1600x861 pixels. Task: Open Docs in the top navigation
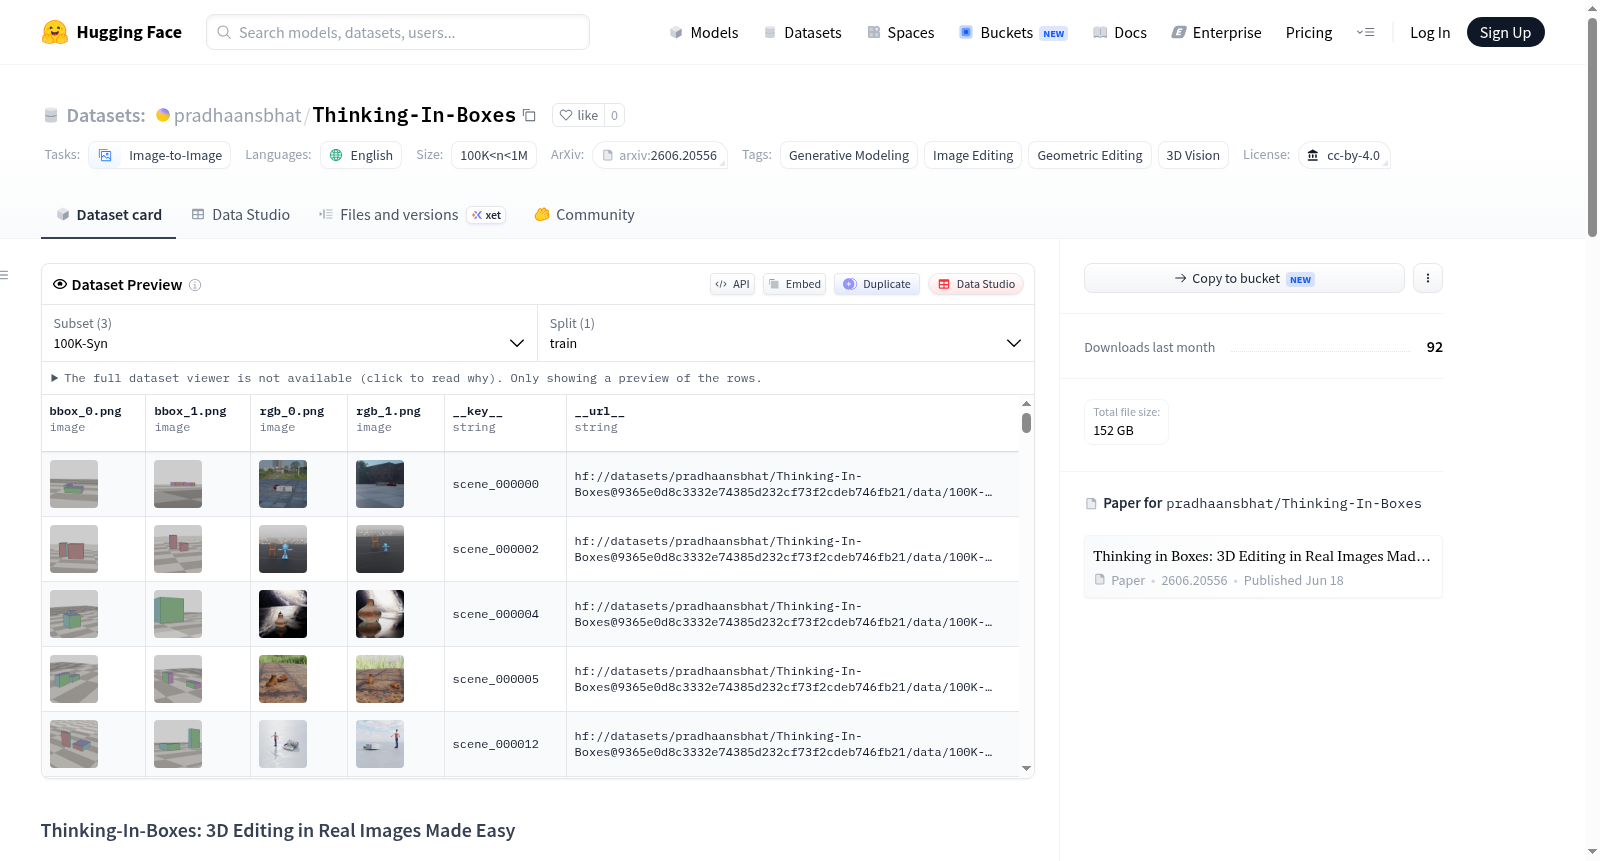1120,32
